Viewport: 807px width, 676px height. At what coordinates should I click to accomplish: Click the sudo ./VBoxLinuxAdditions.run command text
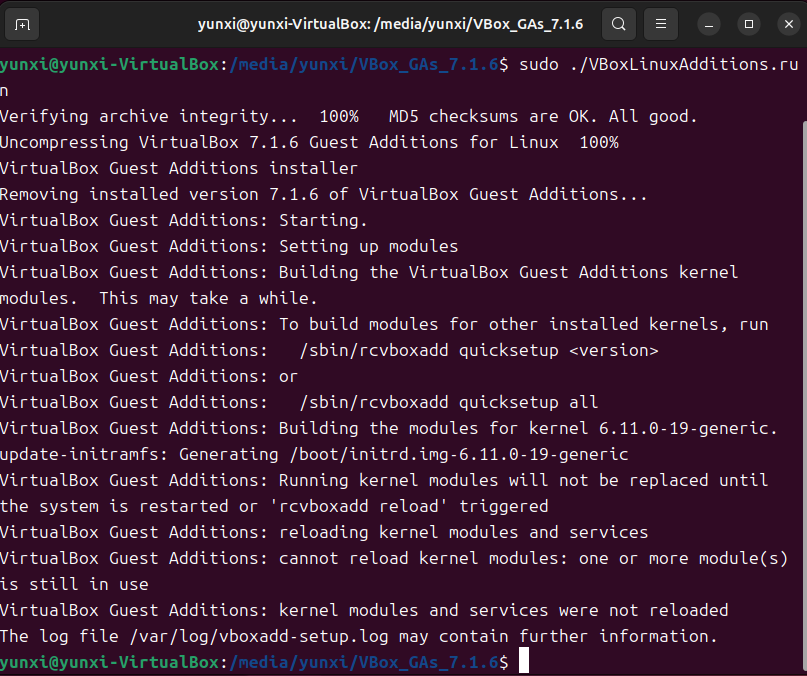(658, 65)
